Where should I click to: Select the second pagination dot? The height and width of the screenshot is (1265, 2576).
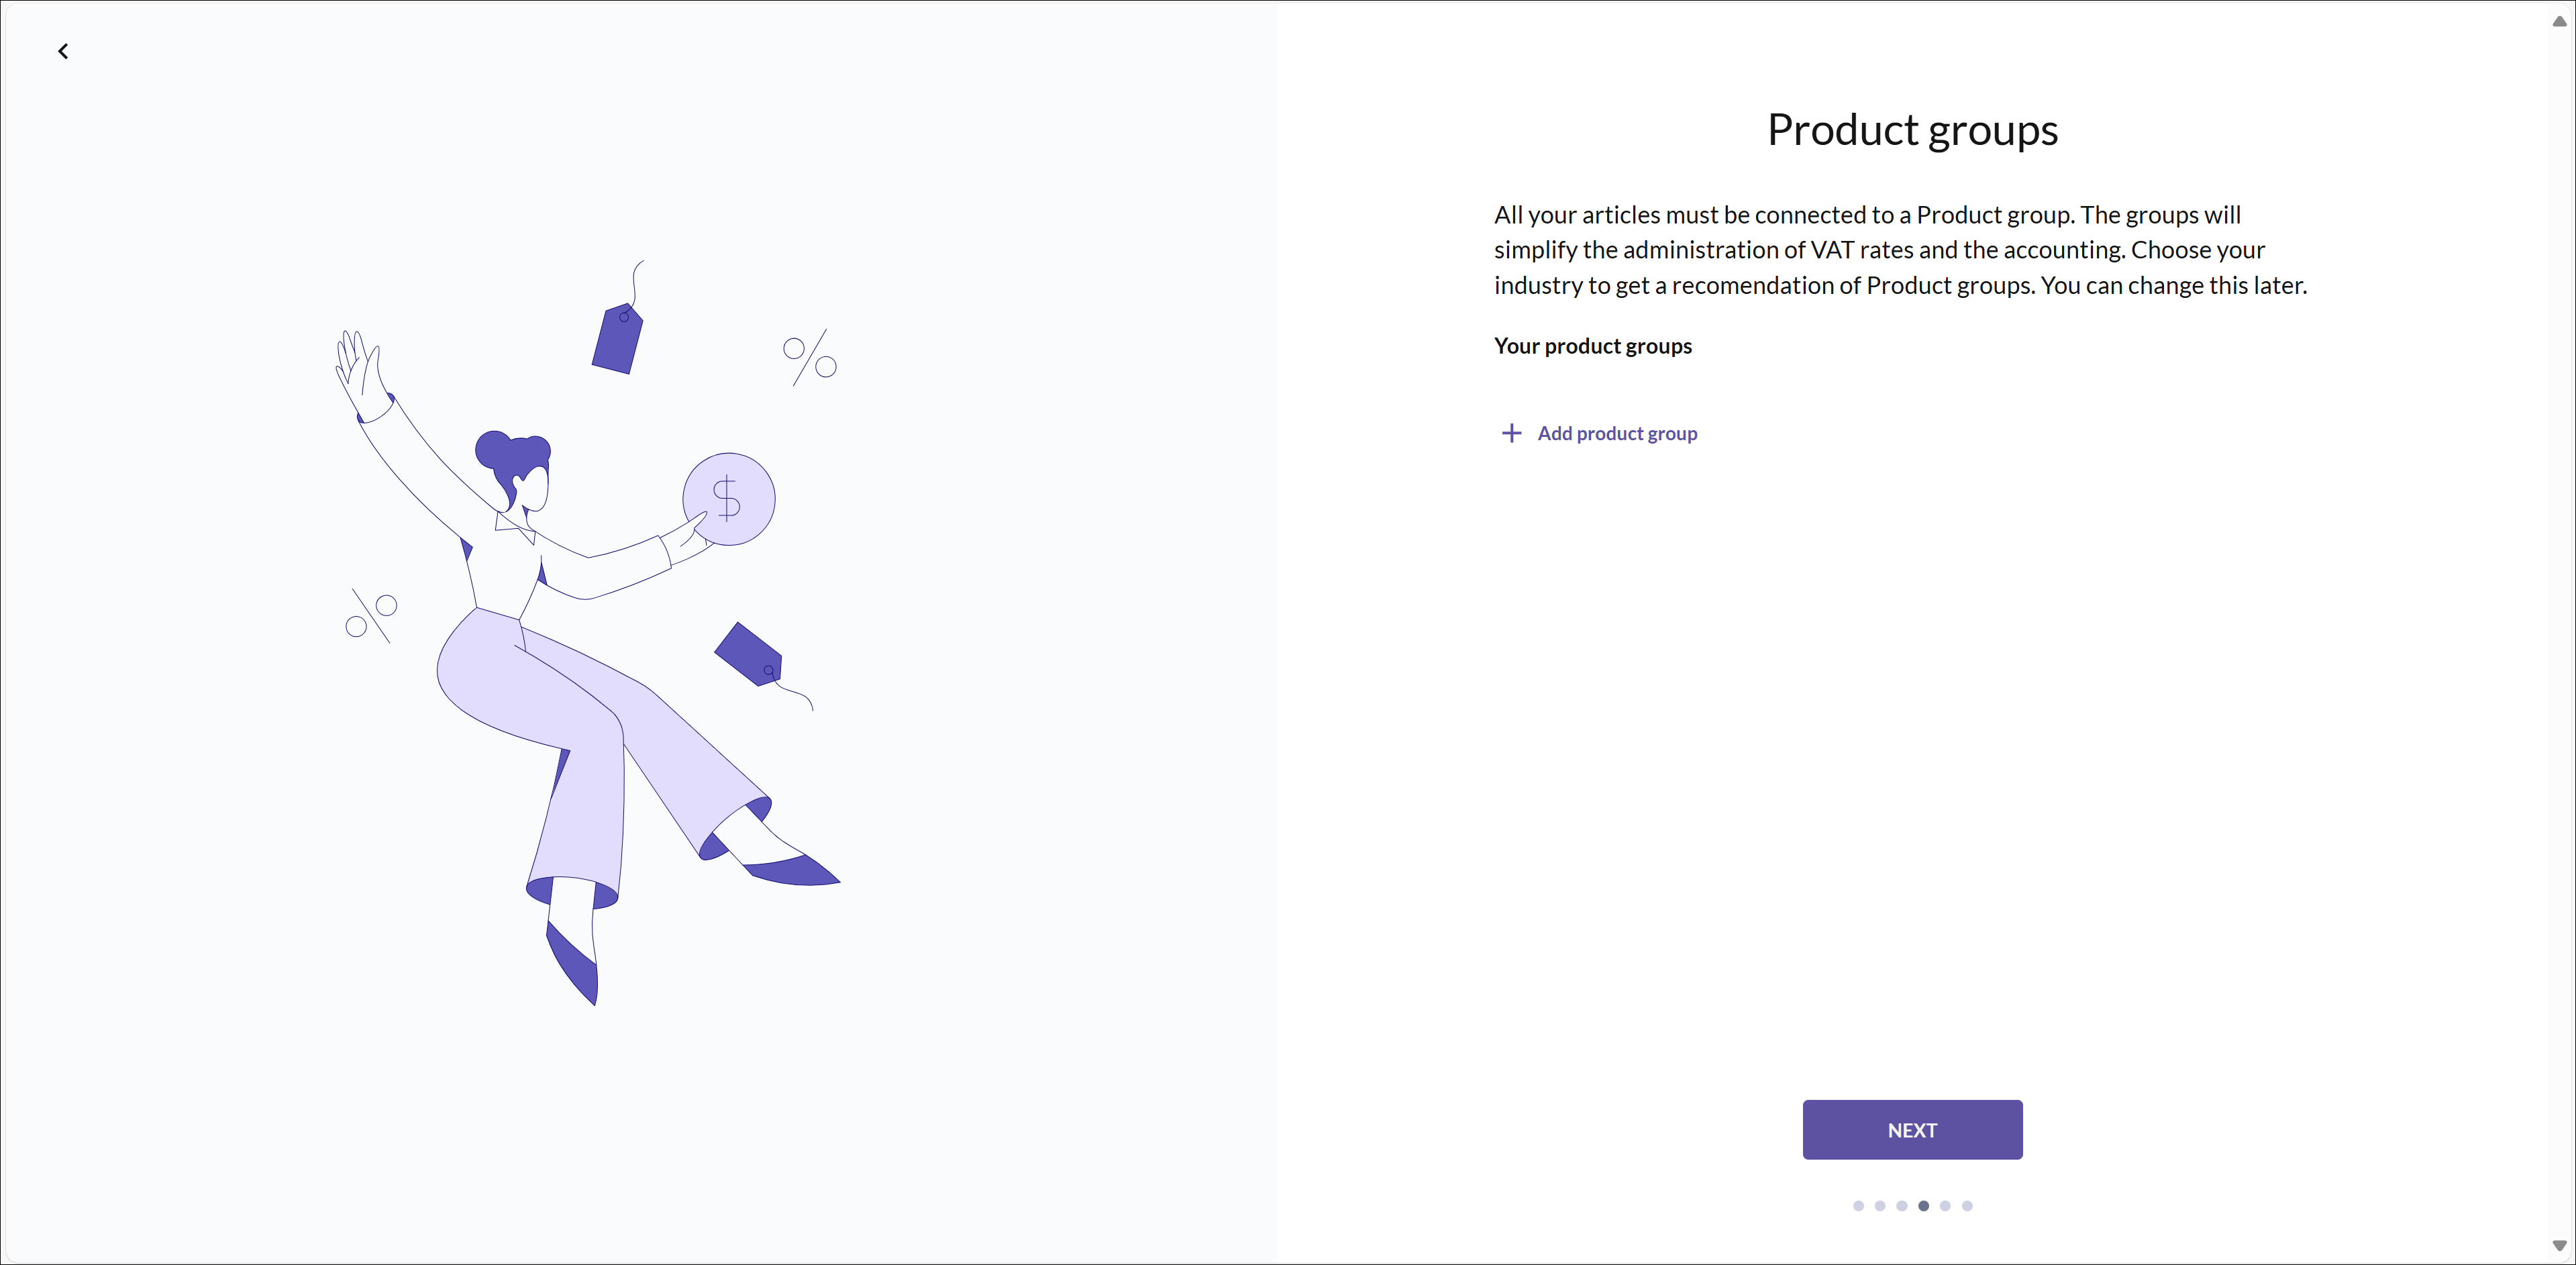coord(1880,1206)
